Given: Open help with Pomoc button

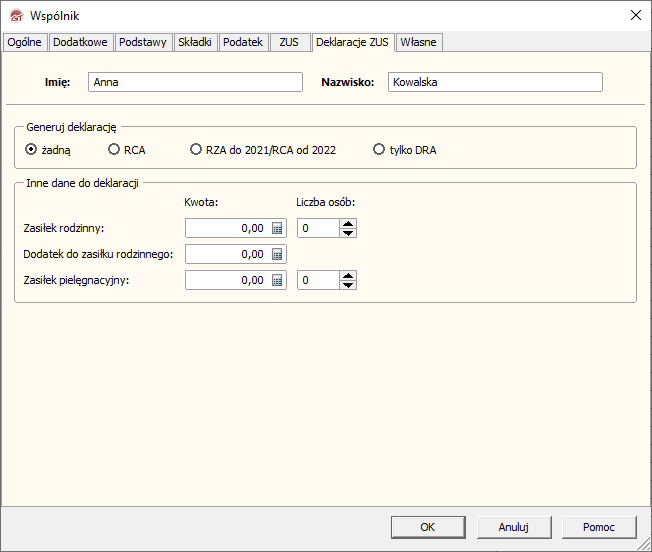Looking at the screenshot, I should pyautogui.click(x=599, y=527).
